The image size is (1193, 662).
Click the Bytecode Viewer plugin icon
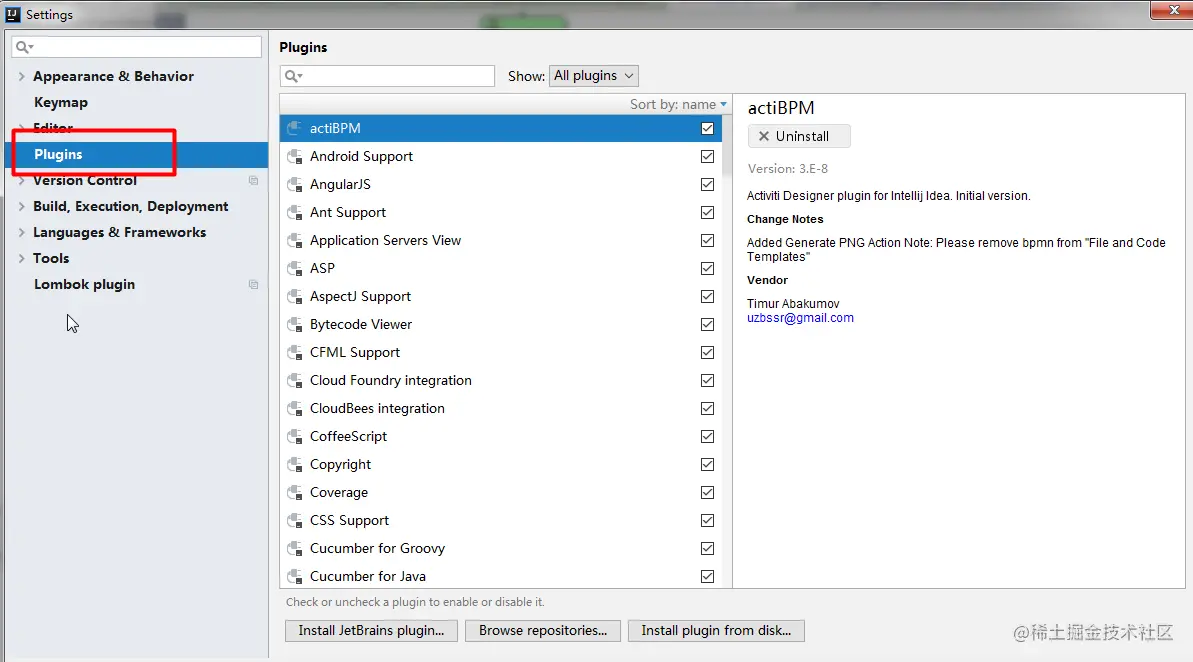(x=294, y=325)
